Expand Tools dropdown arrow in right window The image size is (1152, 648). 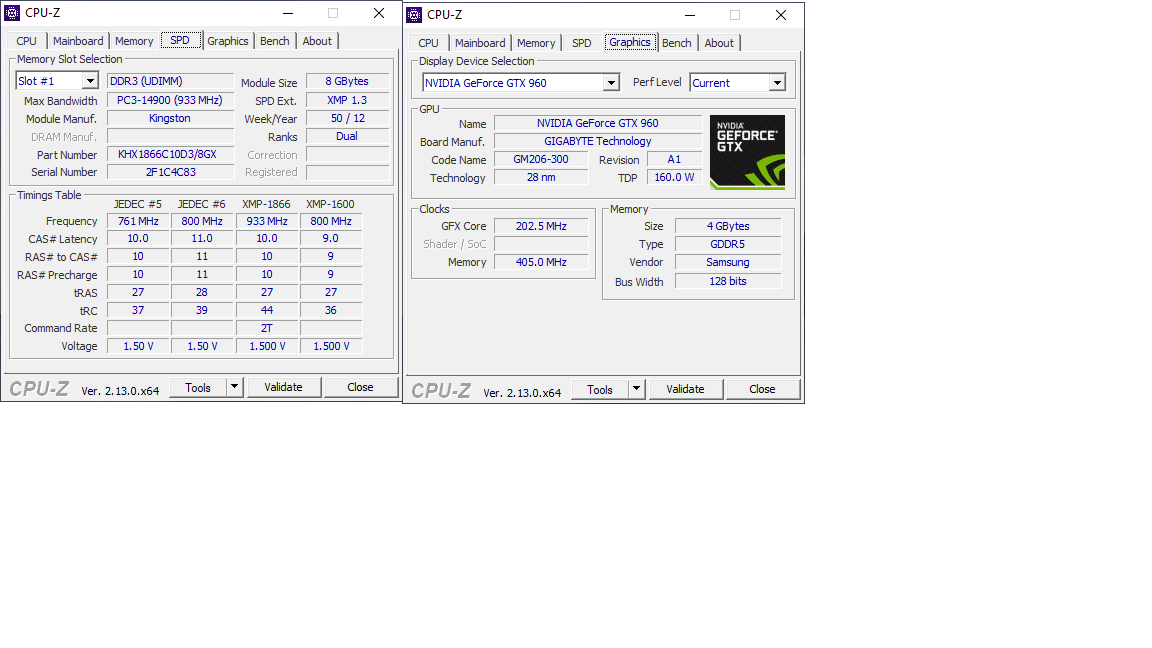[x=636, y=389]
